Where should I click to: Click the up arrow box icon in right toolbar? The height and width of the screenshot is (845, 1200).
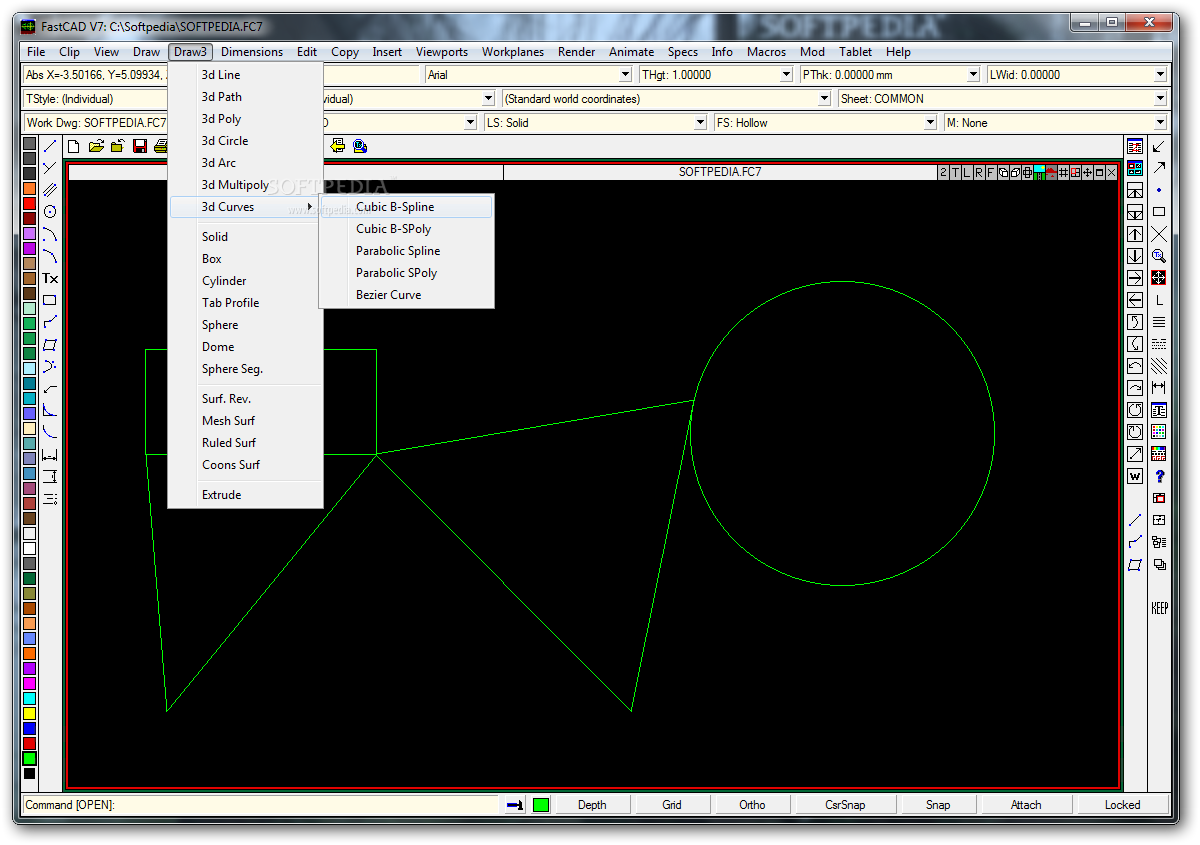coord(1135,234)
